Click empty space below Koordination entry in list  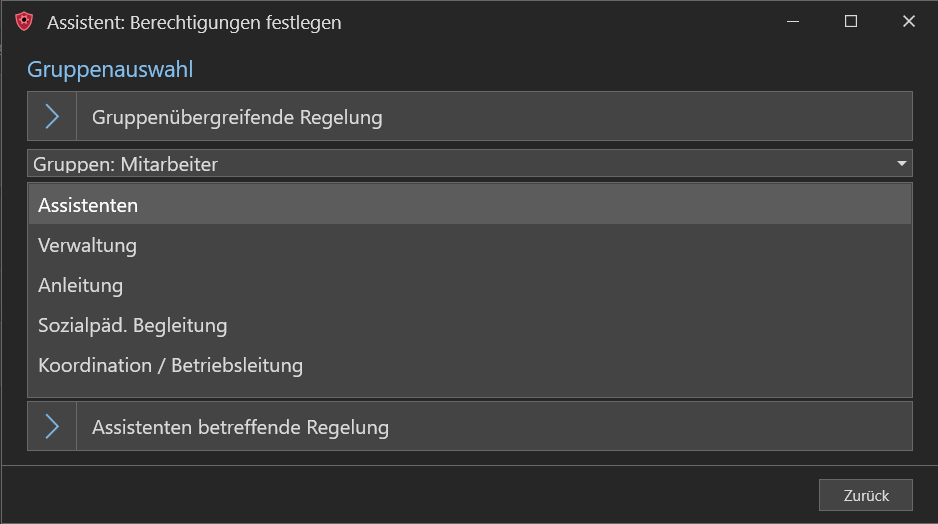(x=470, y=391)
